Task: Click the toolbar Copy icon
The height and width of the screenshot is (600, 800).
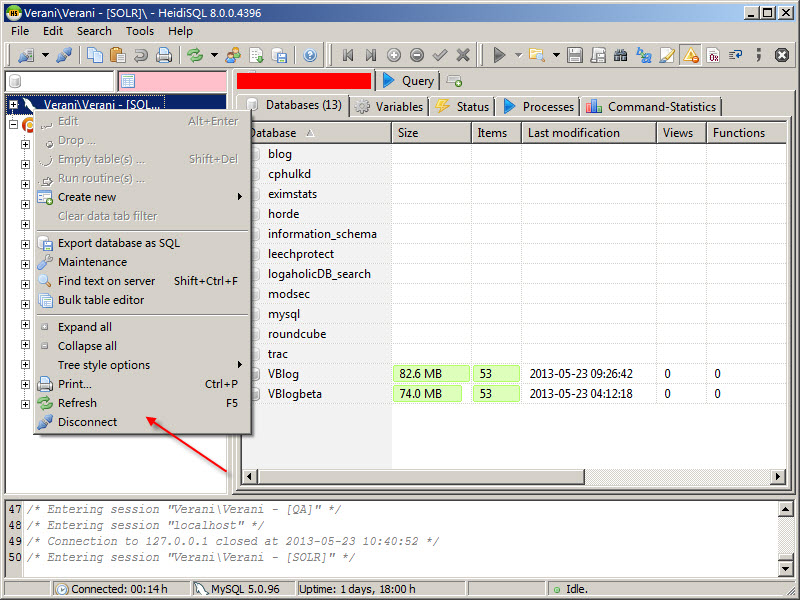Action: click(x=95, y=55)
